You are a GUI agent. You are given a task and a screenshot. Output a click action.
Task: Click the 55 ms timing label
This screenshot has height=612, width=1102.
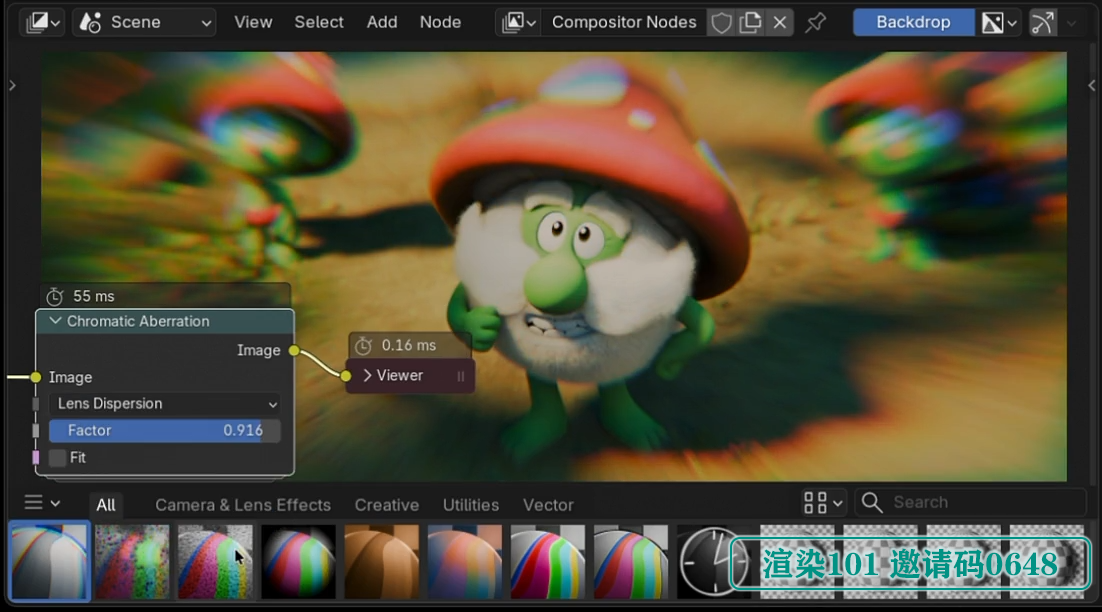pyautogui.click(x=93, y=297)
